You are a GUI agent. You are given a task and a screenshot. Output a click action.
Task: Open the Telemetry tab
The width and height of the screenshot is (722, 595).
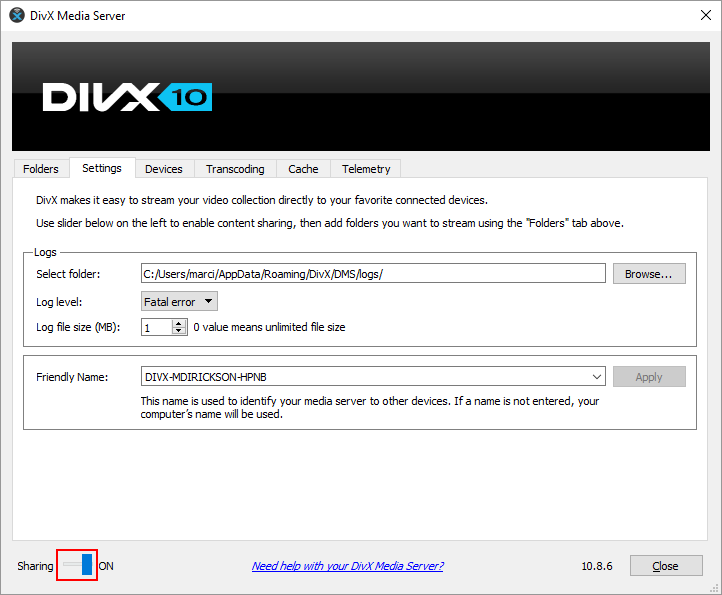pyautogui.click(x=366, y=169)
